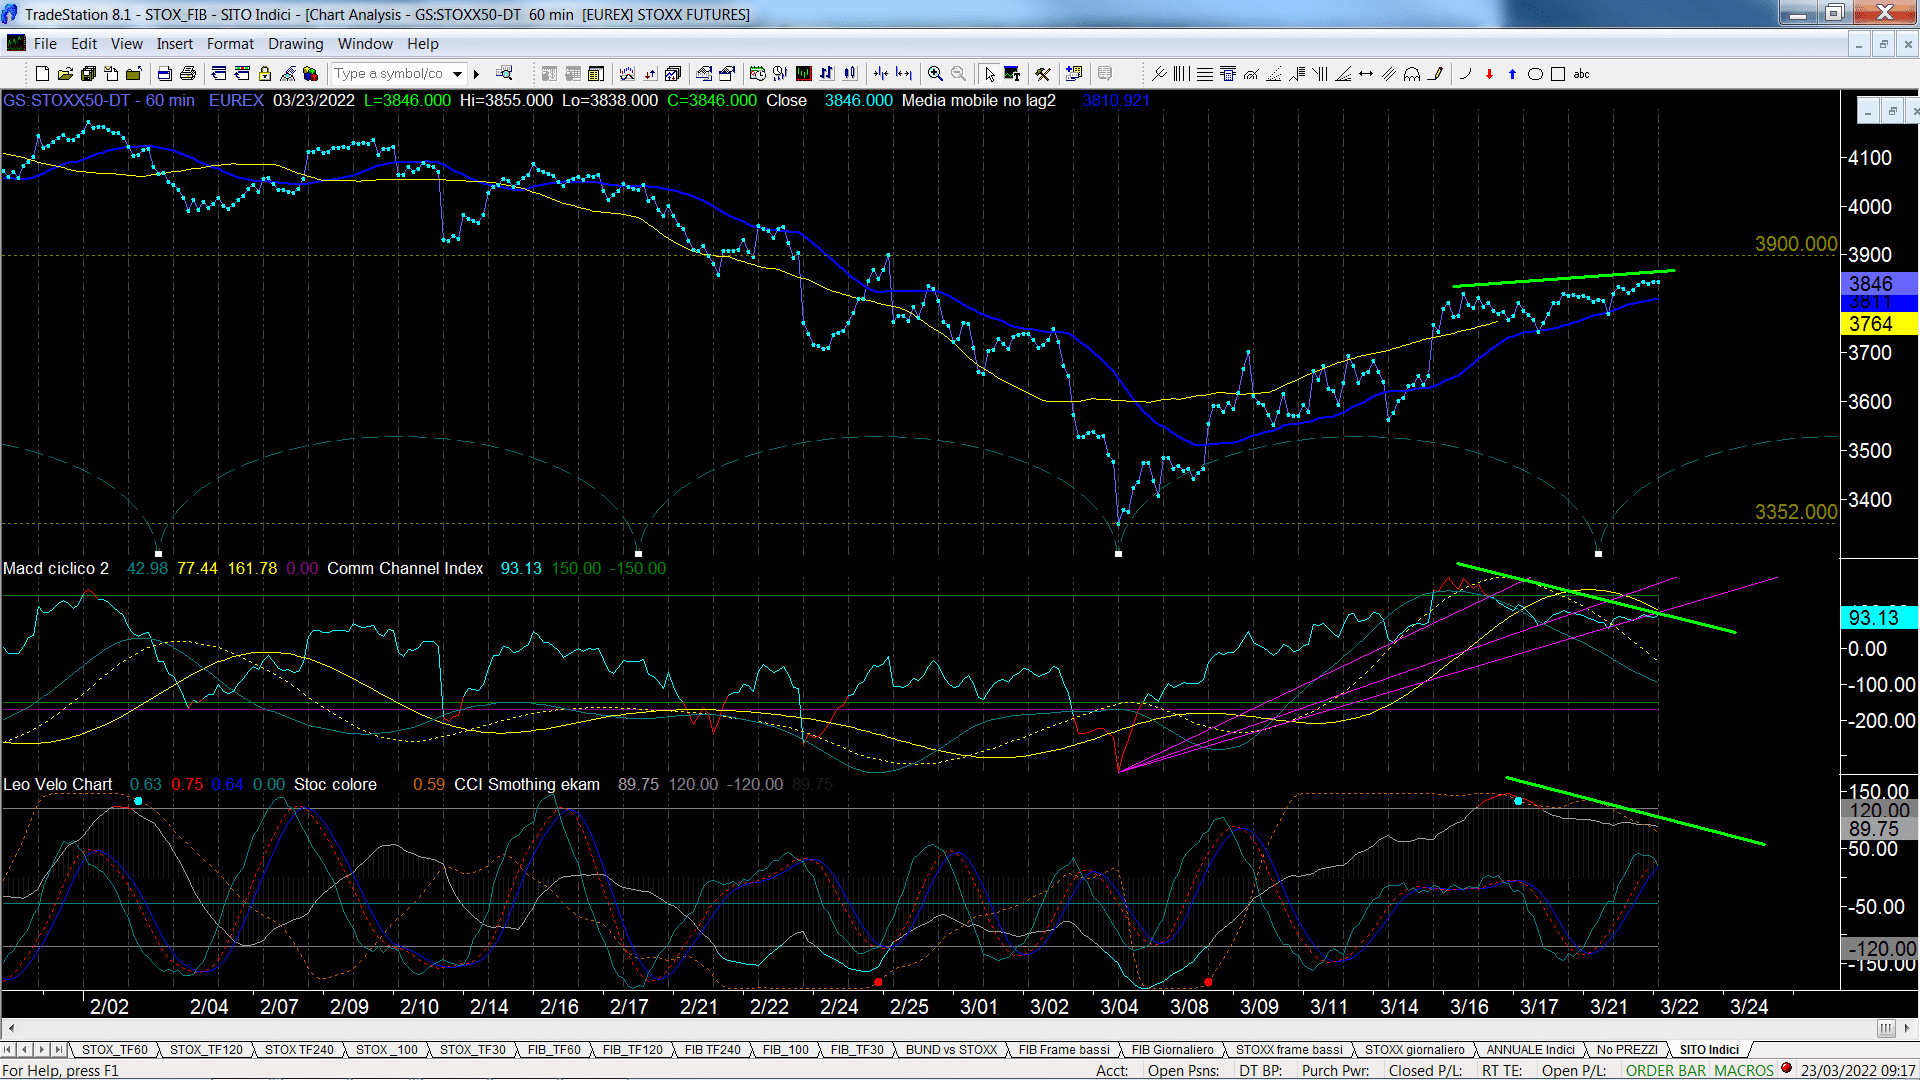Select the rectangle drawing tool
The image size is (1920, 1080).
(1558, 74)
